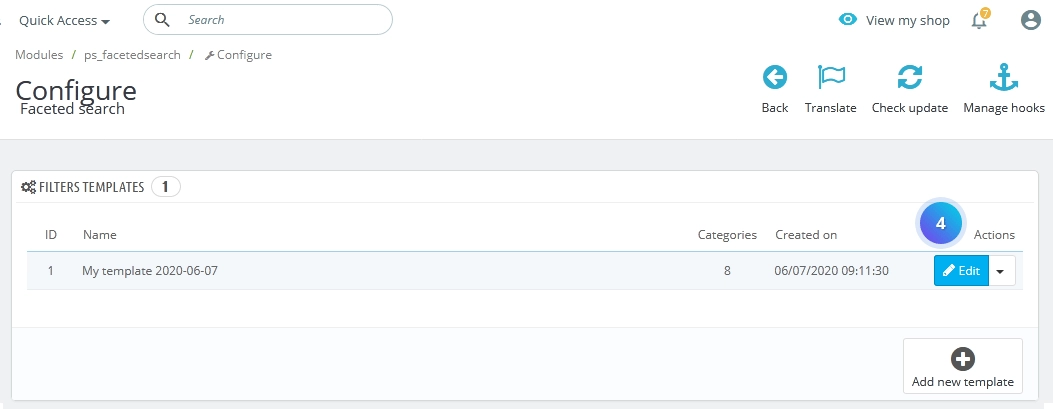1053x409 pixels.
Task: Click the plus icon to add template
Action: [x=963, y=359]
